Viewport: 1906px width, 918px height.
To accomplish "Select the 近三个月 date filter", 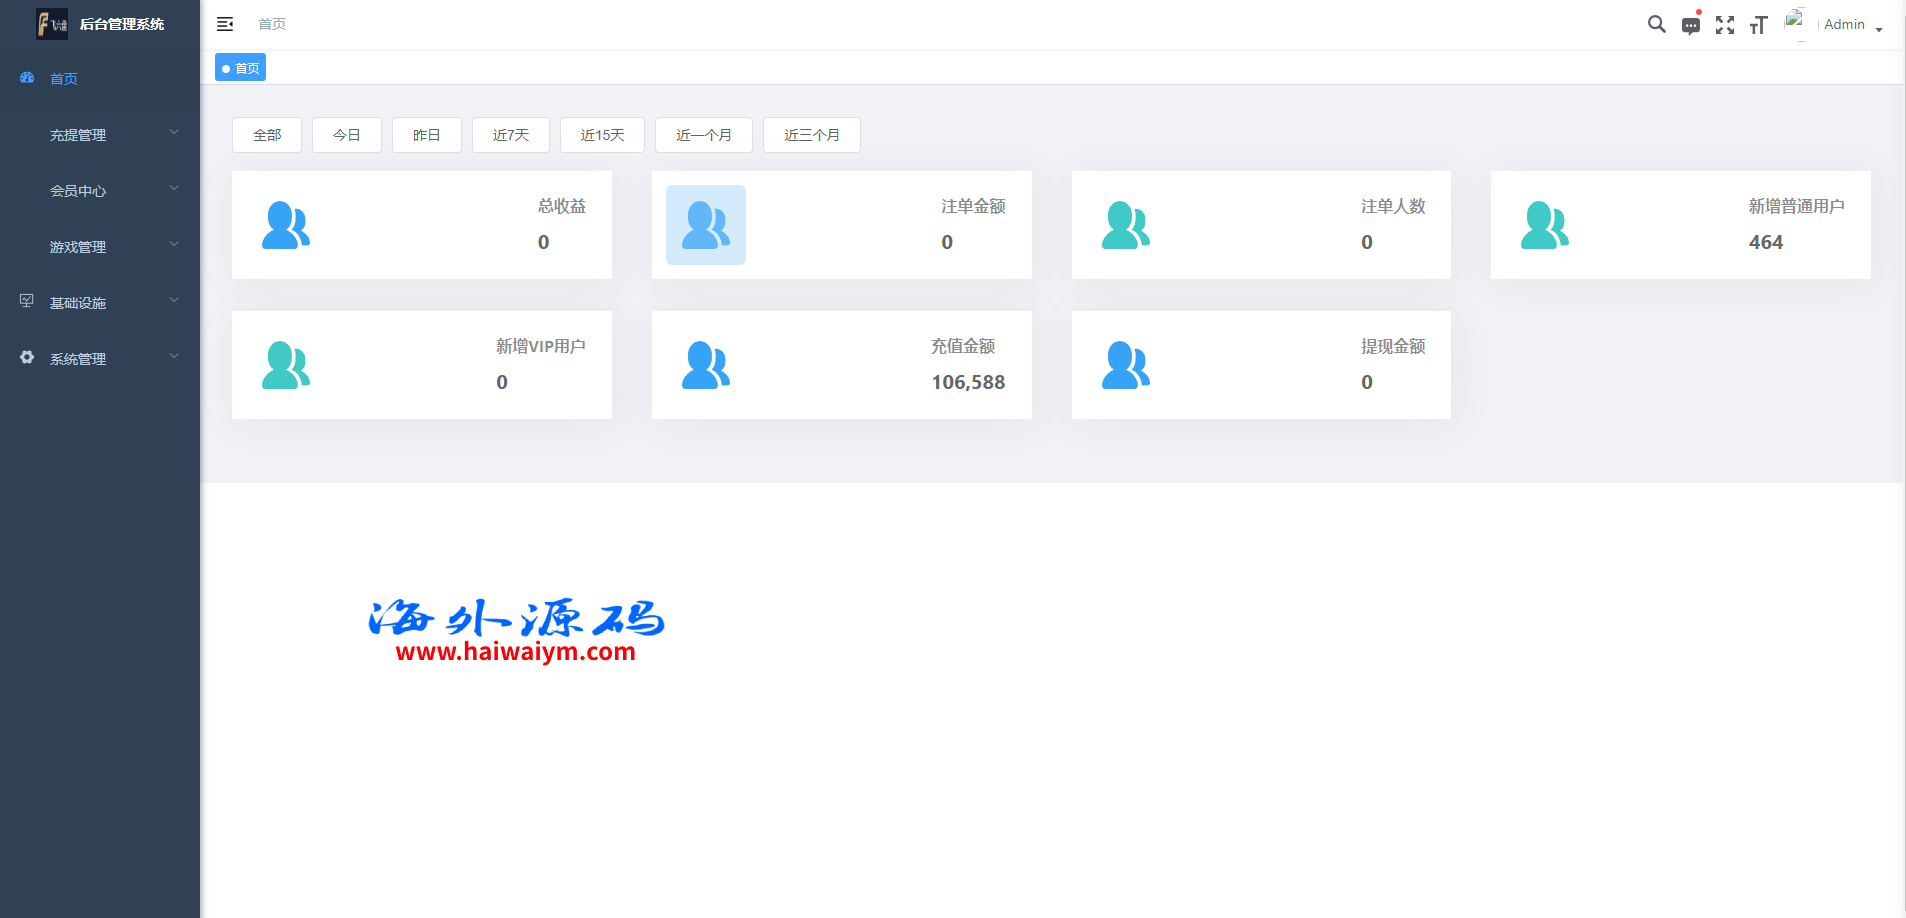I will point(811,135).
